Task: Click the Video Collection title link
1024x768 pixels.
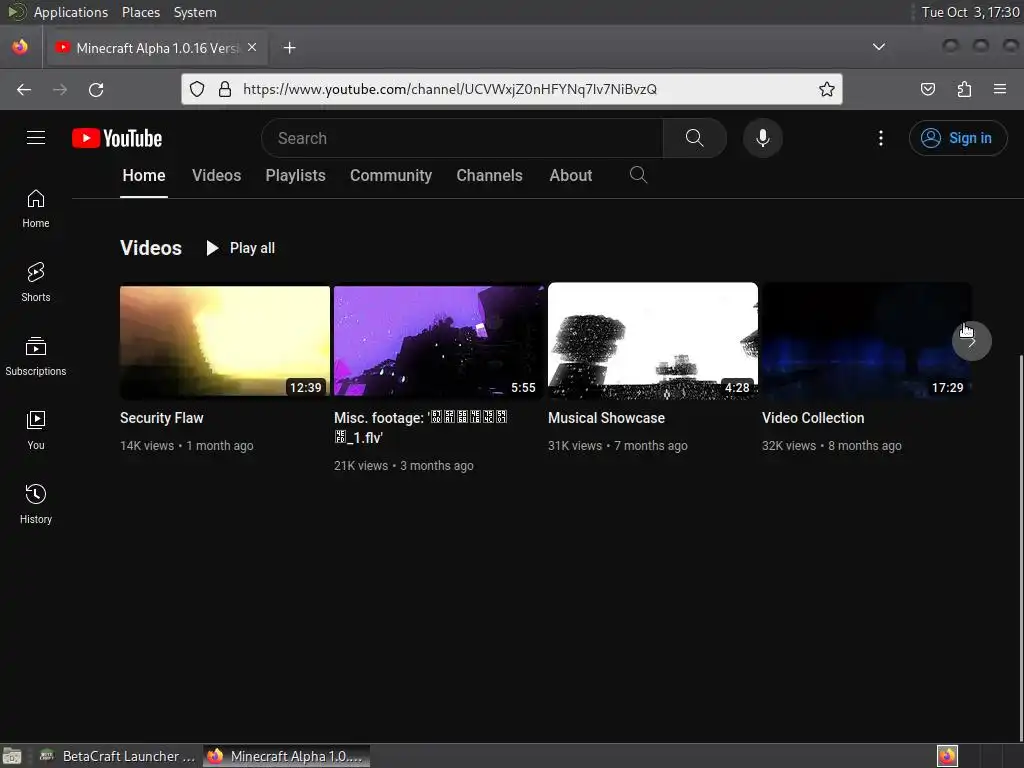Action: 812,418
